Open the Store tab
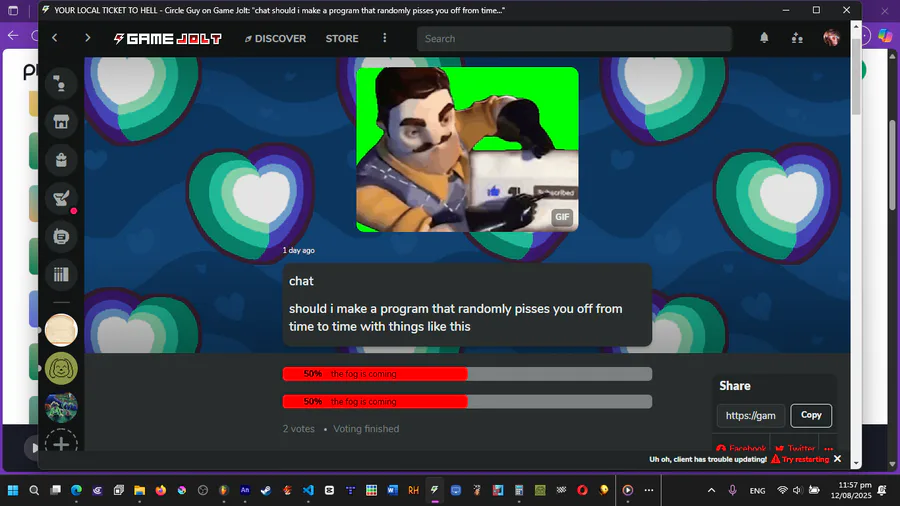 342,38
